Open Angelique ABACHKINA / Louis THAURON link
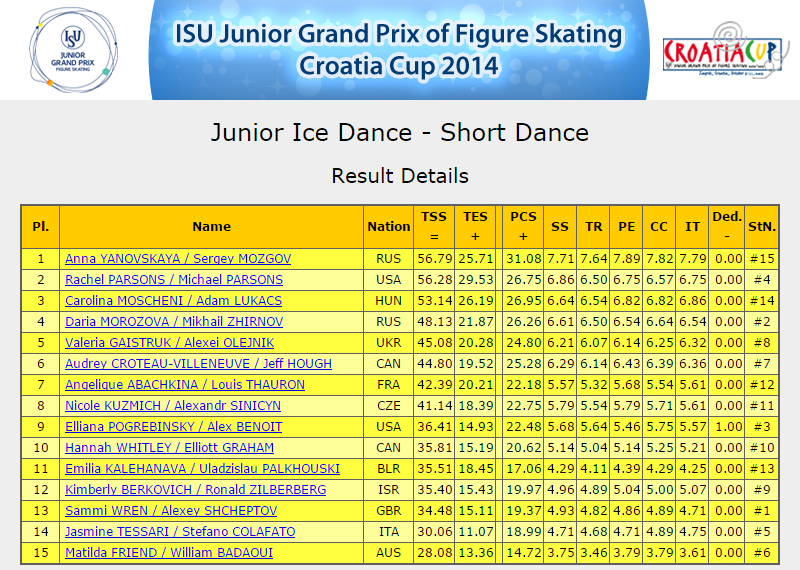 [185, 384]
